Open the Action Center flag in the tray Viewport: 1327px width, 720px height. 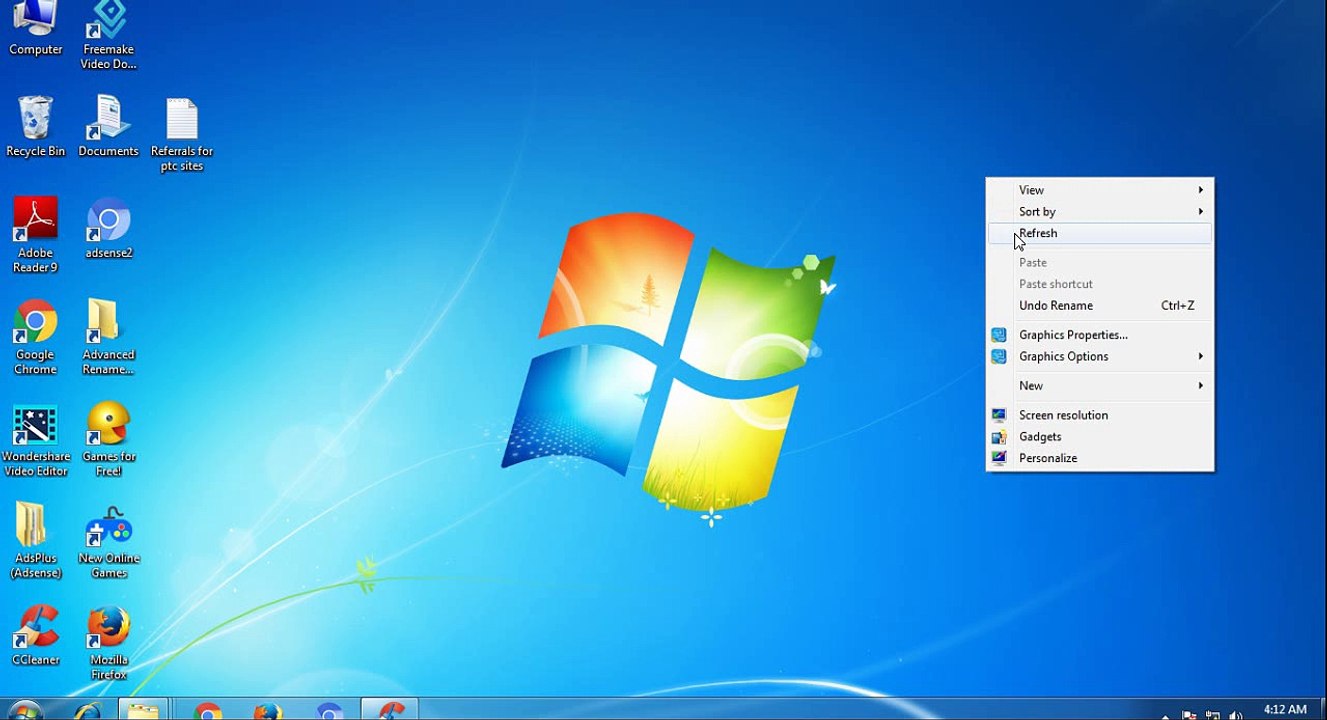click(x=1189, y=714)
